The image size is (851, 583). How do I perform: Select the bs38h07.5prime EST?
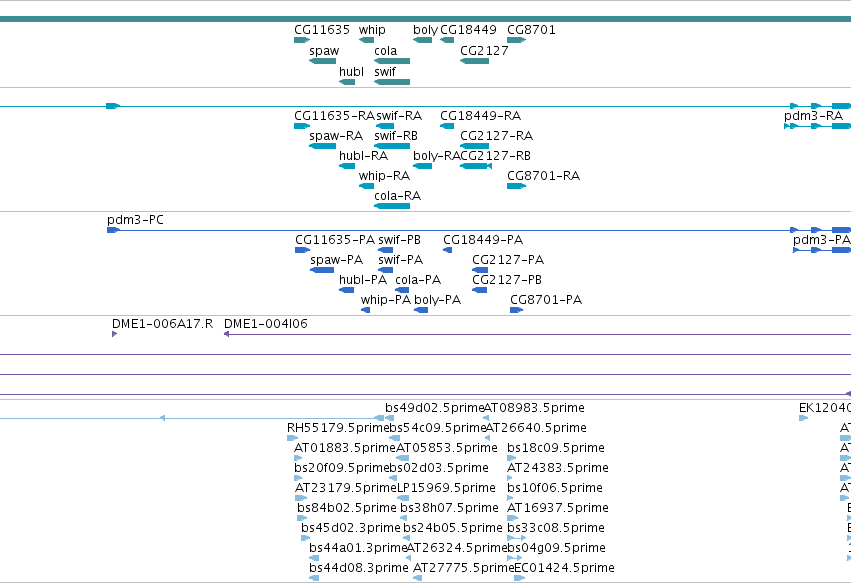[403, 519]
